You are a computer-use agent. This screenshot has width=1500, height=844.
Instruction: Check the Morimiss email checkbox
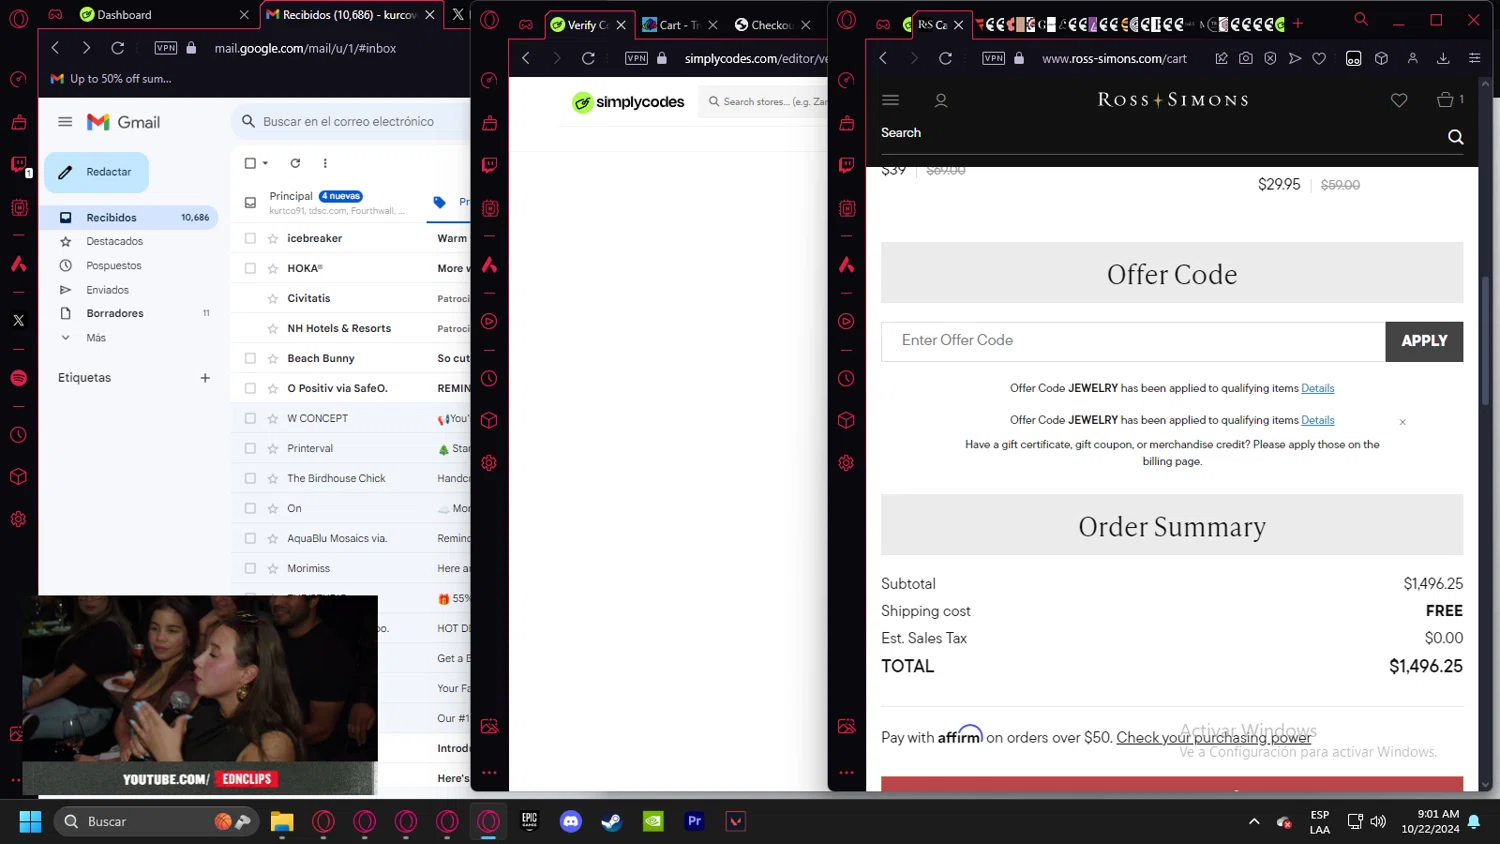click(x=250, y=568)
